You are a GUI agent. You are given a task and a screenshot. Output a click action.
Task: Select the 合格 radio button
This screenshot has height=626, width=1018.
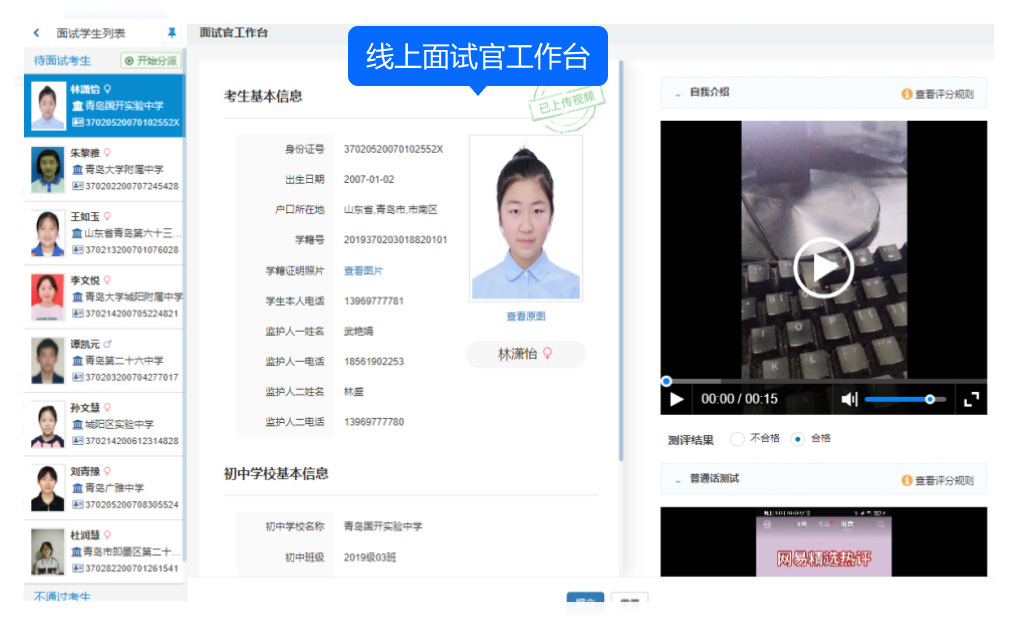tap(798, 439)
